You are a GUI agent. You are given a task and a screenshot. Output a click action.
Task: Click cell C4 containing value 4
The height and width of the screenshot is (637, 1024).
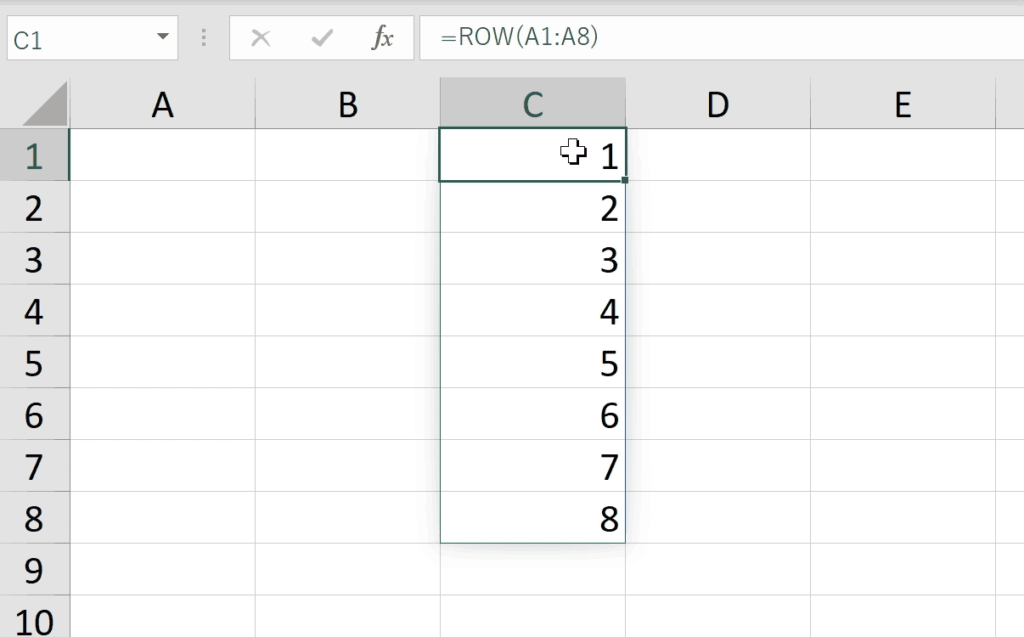(532, 312)
